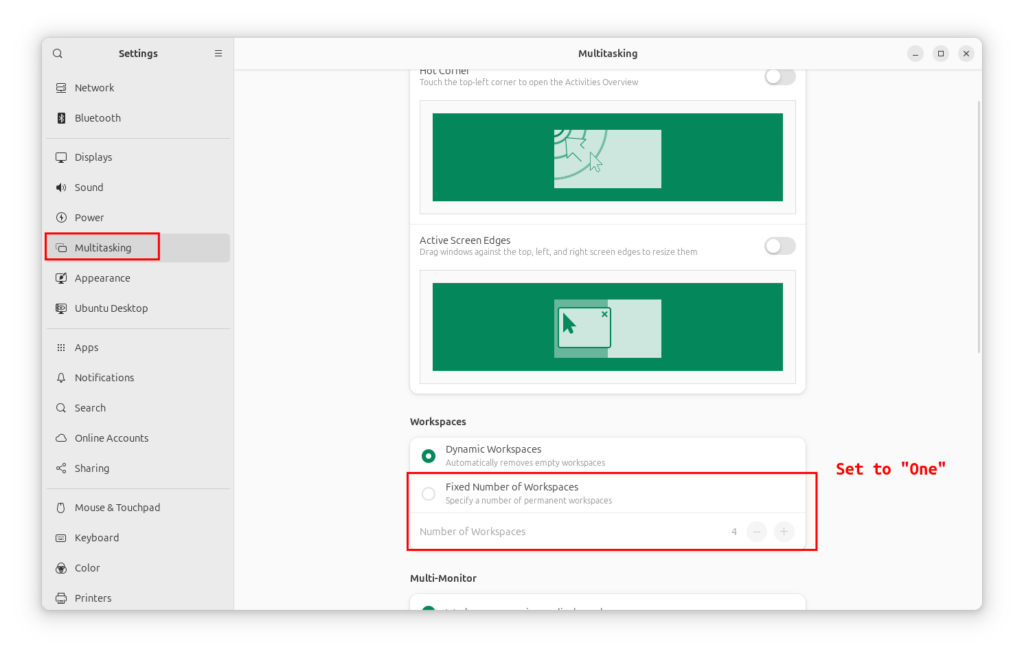Click the Printers icon in sidebar
This screenshot has width=1024, height=656.
click(61, 598)
